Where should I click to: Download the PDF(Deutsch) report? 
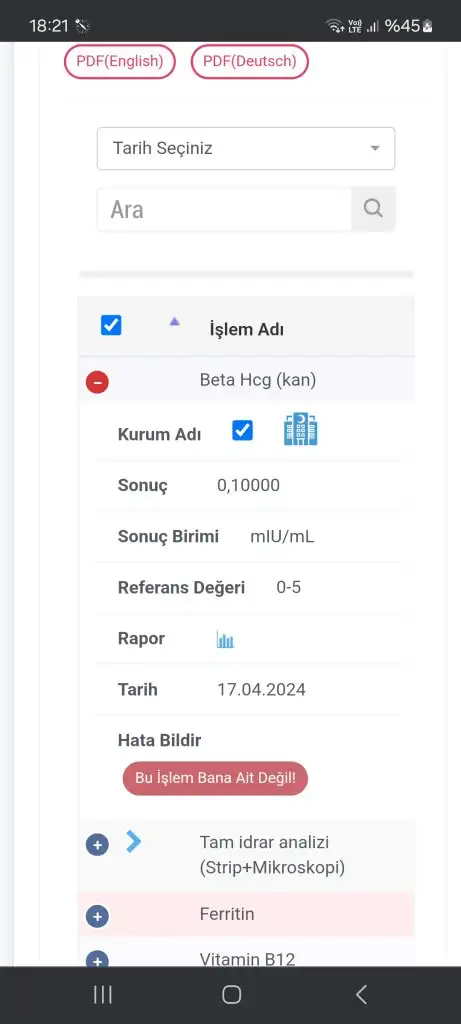249,61
